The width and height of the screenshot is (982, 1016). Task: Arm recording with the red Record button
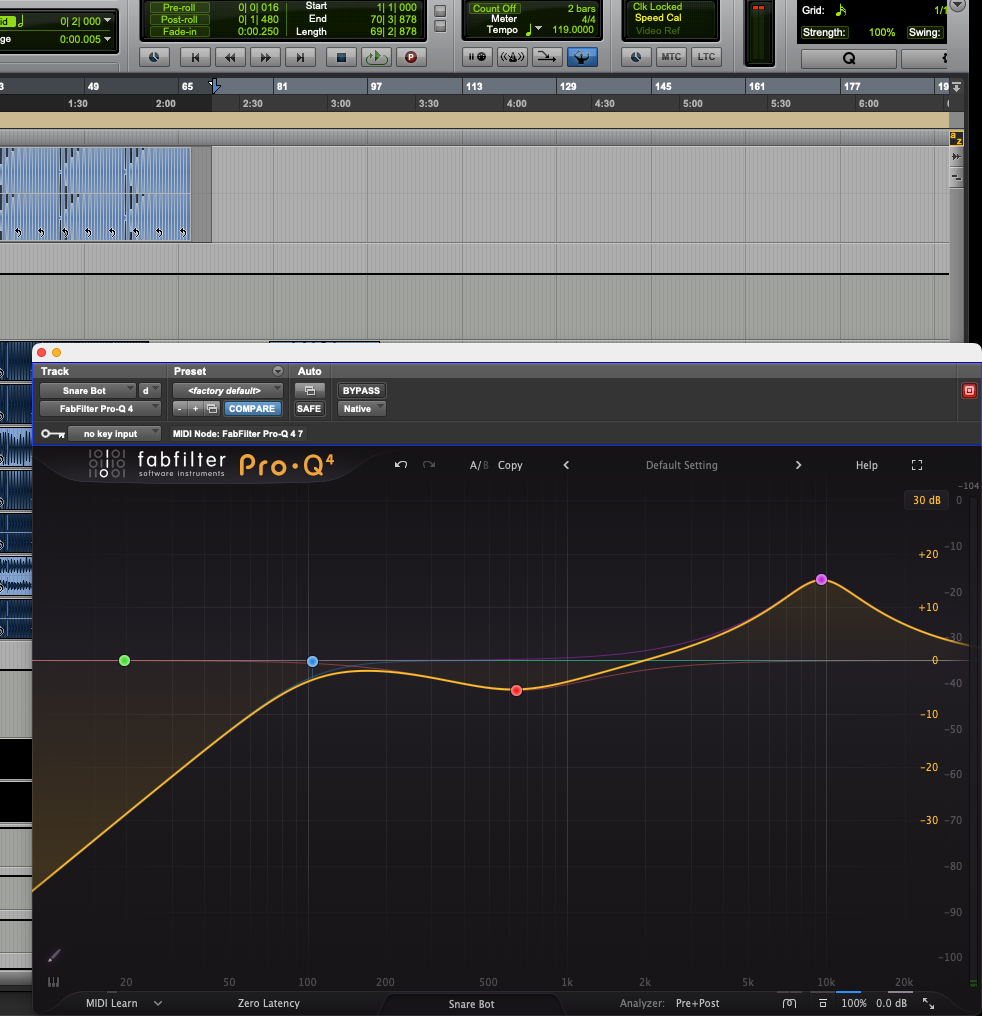[x=411, y=57]
